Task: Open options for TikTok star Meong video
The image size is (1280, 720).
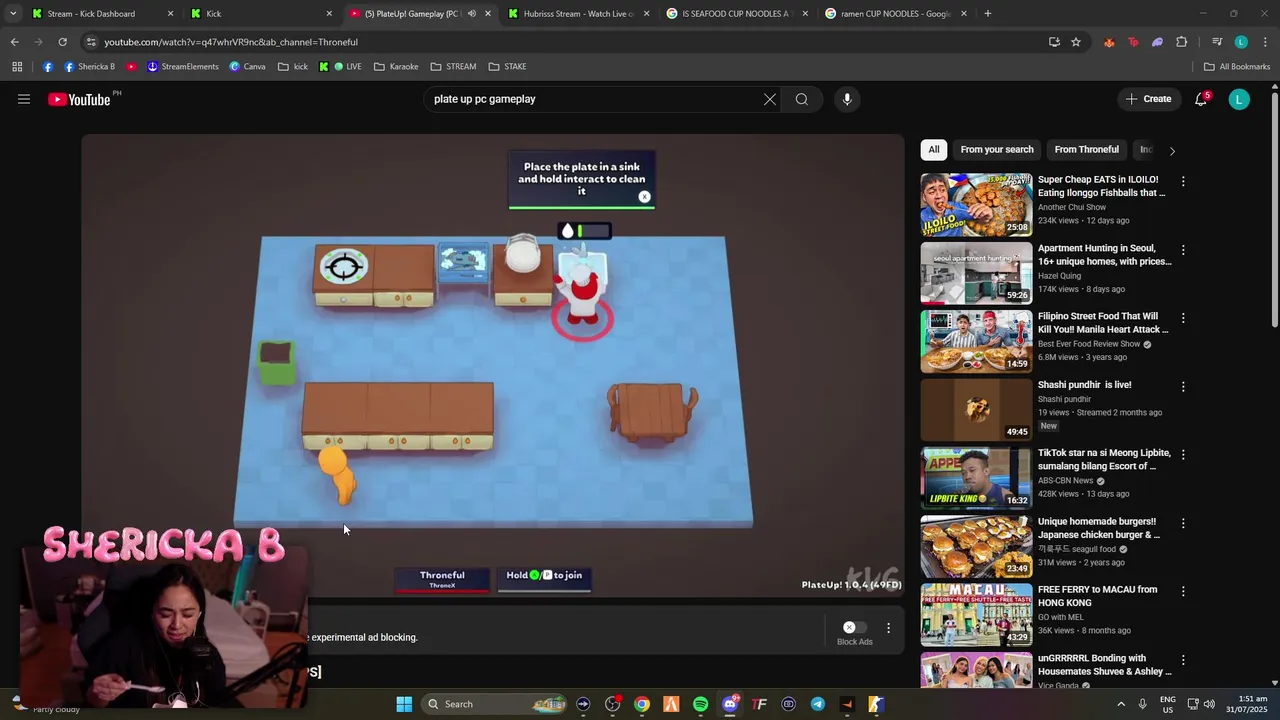Action: (x=1183, y=455)
